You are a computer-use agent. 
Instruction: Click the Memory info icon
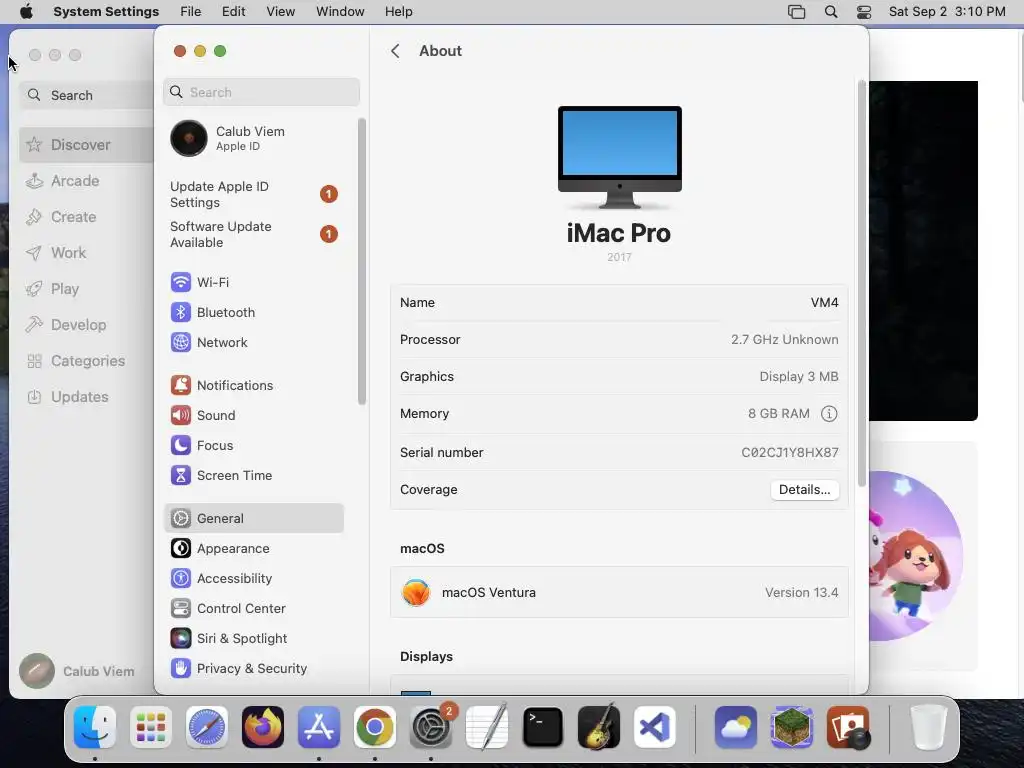click(829, 413)
